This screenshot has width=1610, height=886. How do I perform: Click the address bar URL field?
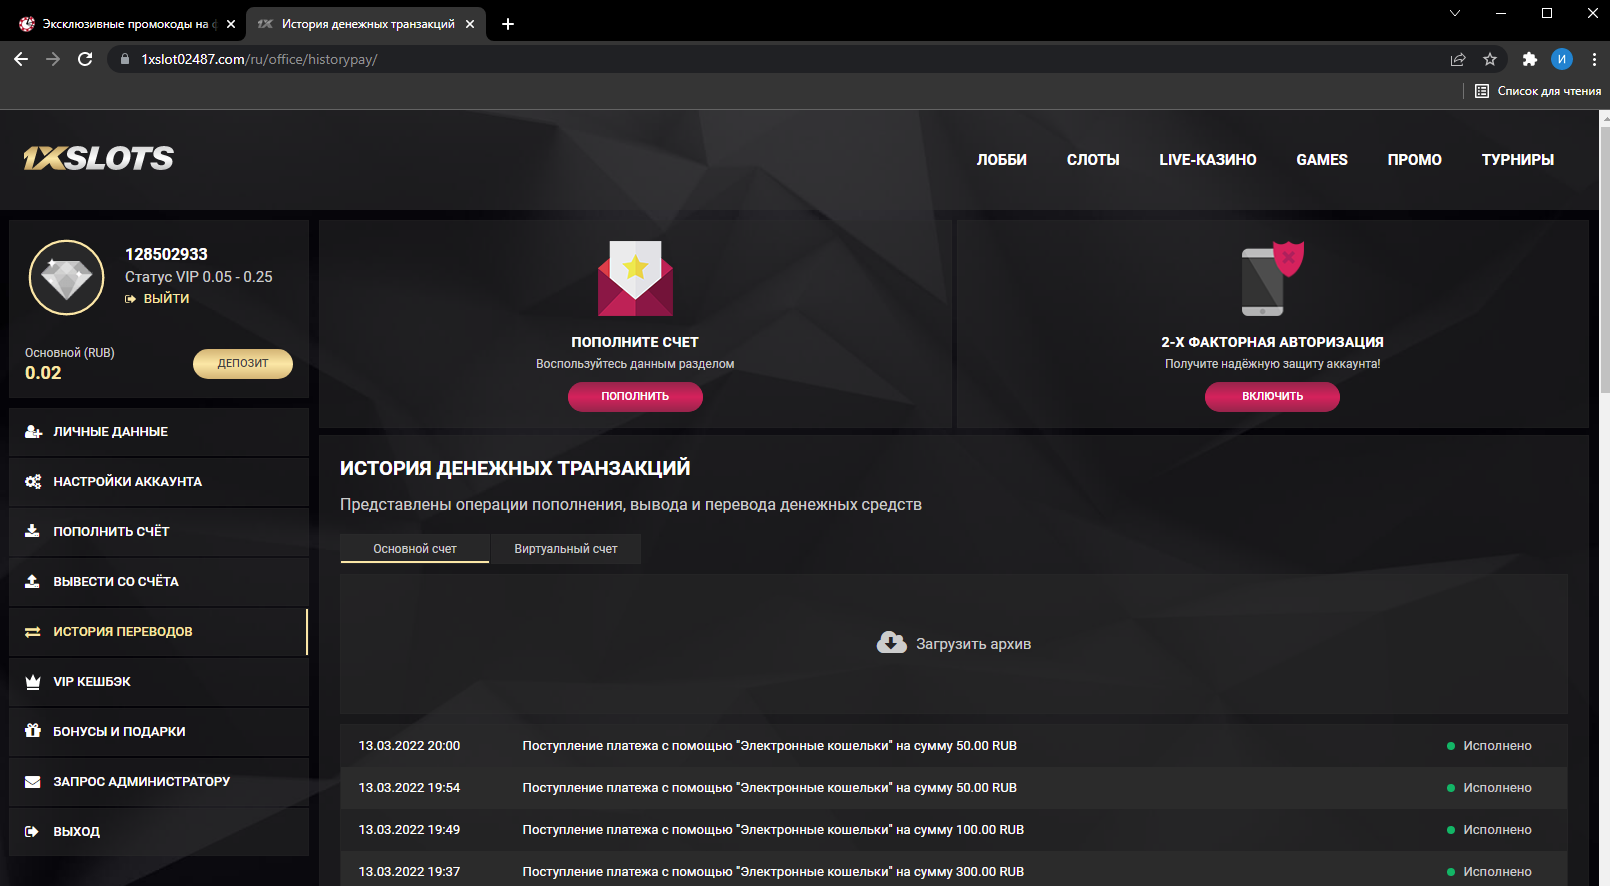[x=700, y=59]
